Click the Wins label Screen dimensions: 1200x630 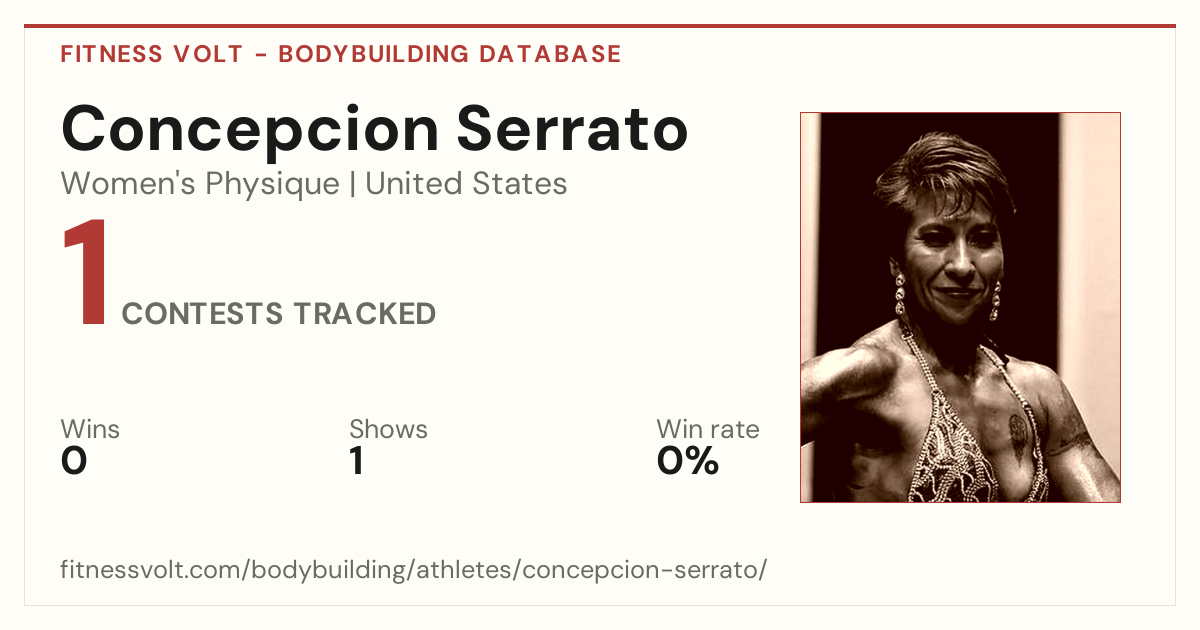click(90, 429)
